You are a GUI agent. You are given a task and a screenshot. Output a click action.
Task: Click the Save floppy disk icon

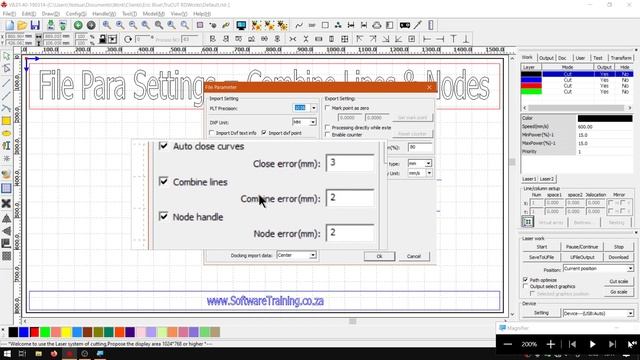coord(35,25)
